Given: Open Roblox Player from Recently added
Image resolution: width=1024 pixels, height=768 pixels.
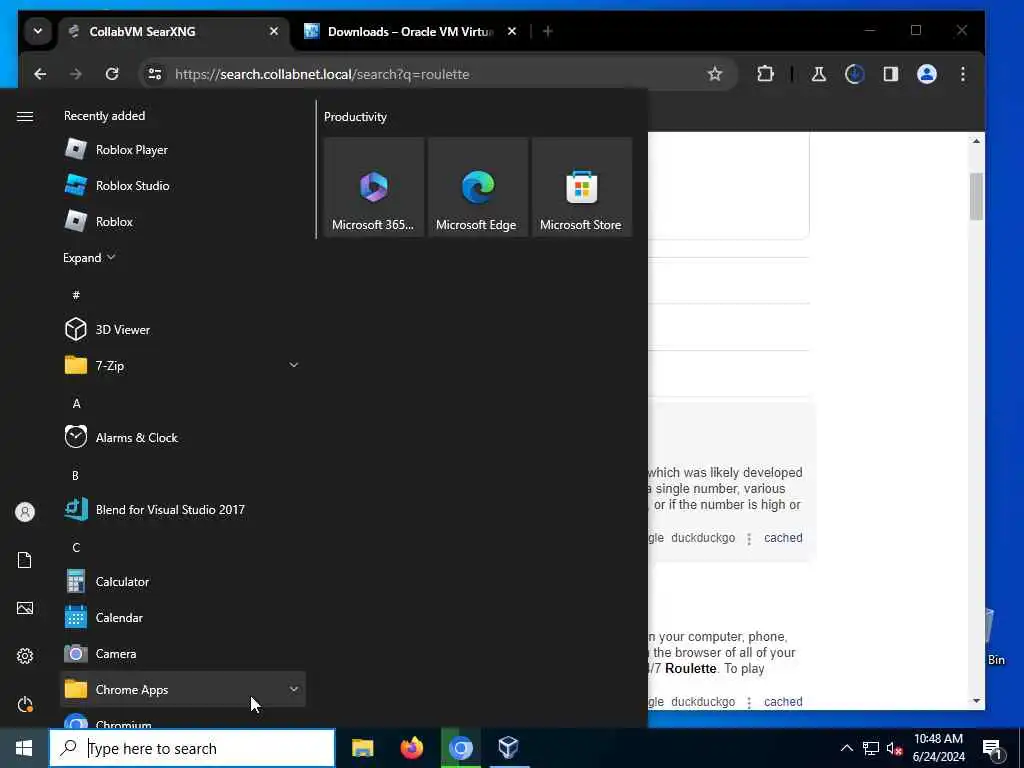Looking at the screenshot, I should [x=183, y=150].
